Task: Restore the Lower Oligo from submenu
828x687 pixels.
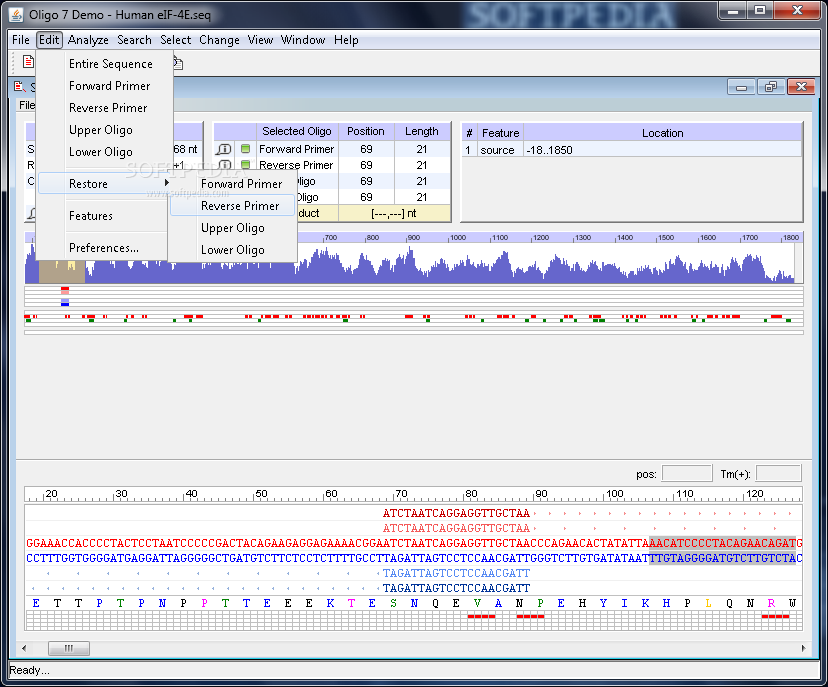Action: (233, 250)
